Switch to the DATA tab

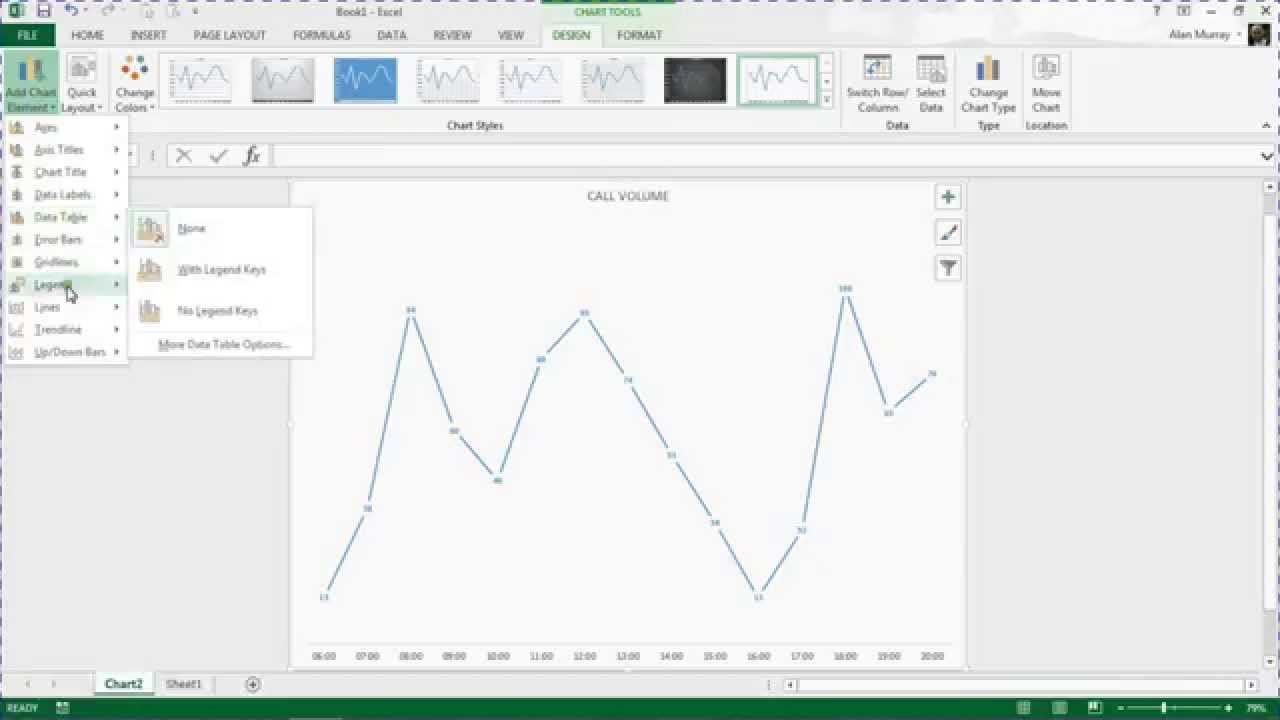click(x=391, y=35)
